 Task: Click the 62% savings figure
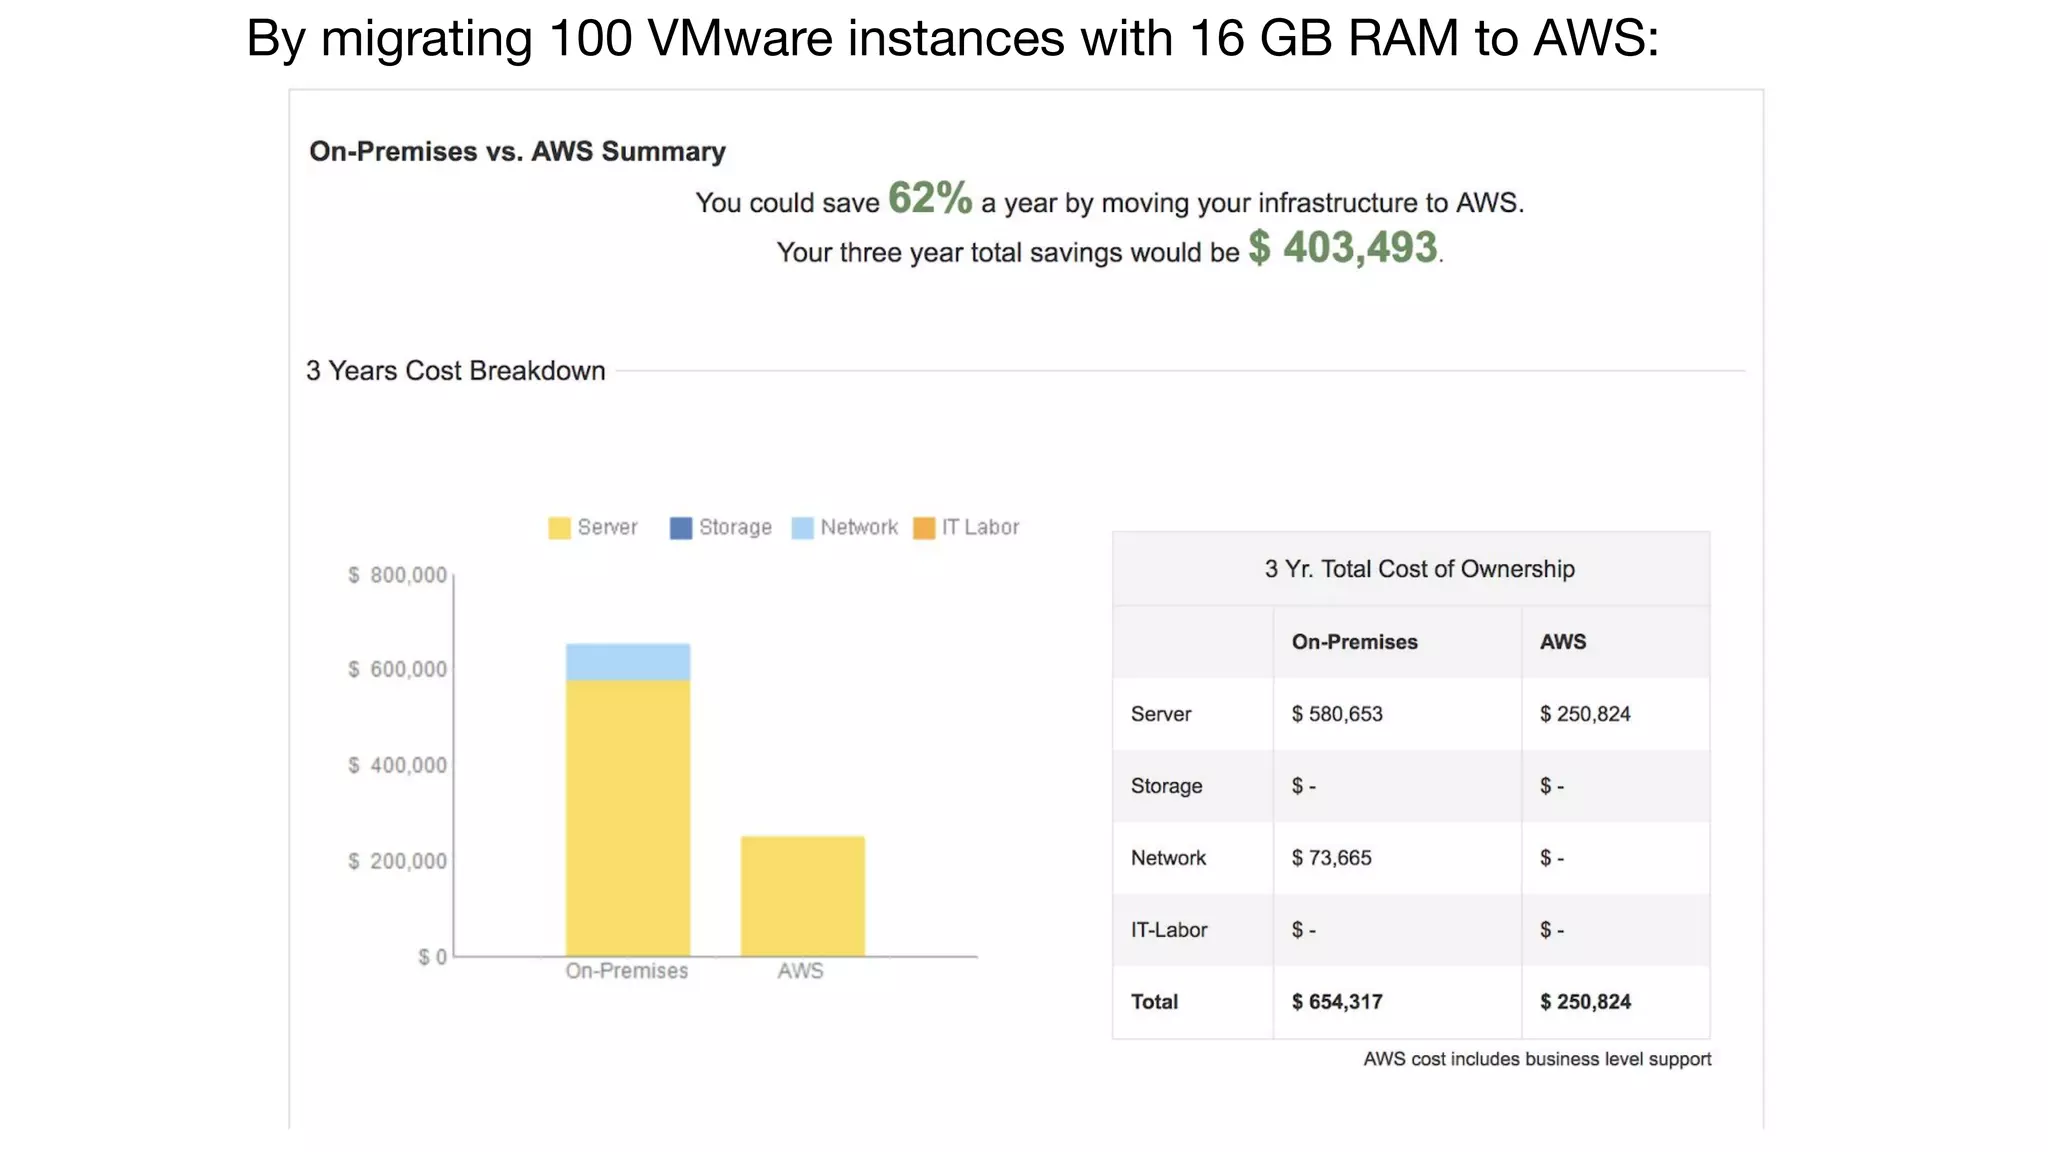(929, 198)
